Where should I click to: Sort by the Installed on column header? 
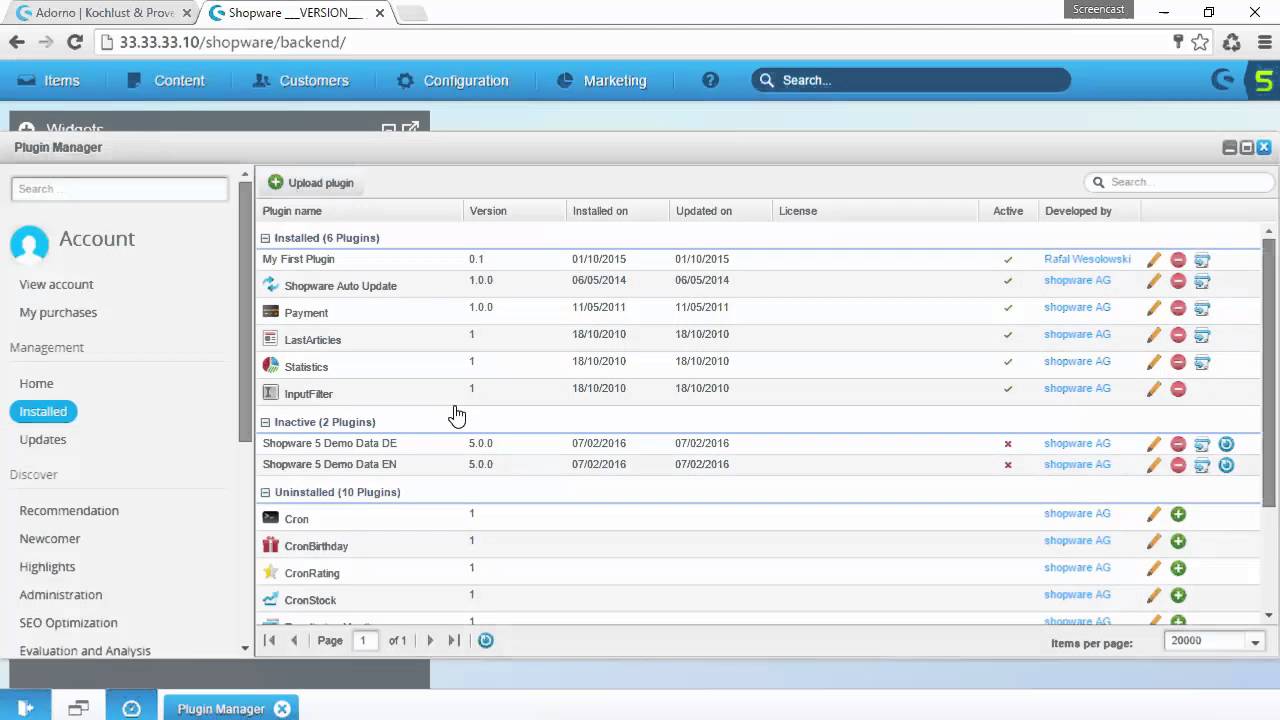pos(618,211)
